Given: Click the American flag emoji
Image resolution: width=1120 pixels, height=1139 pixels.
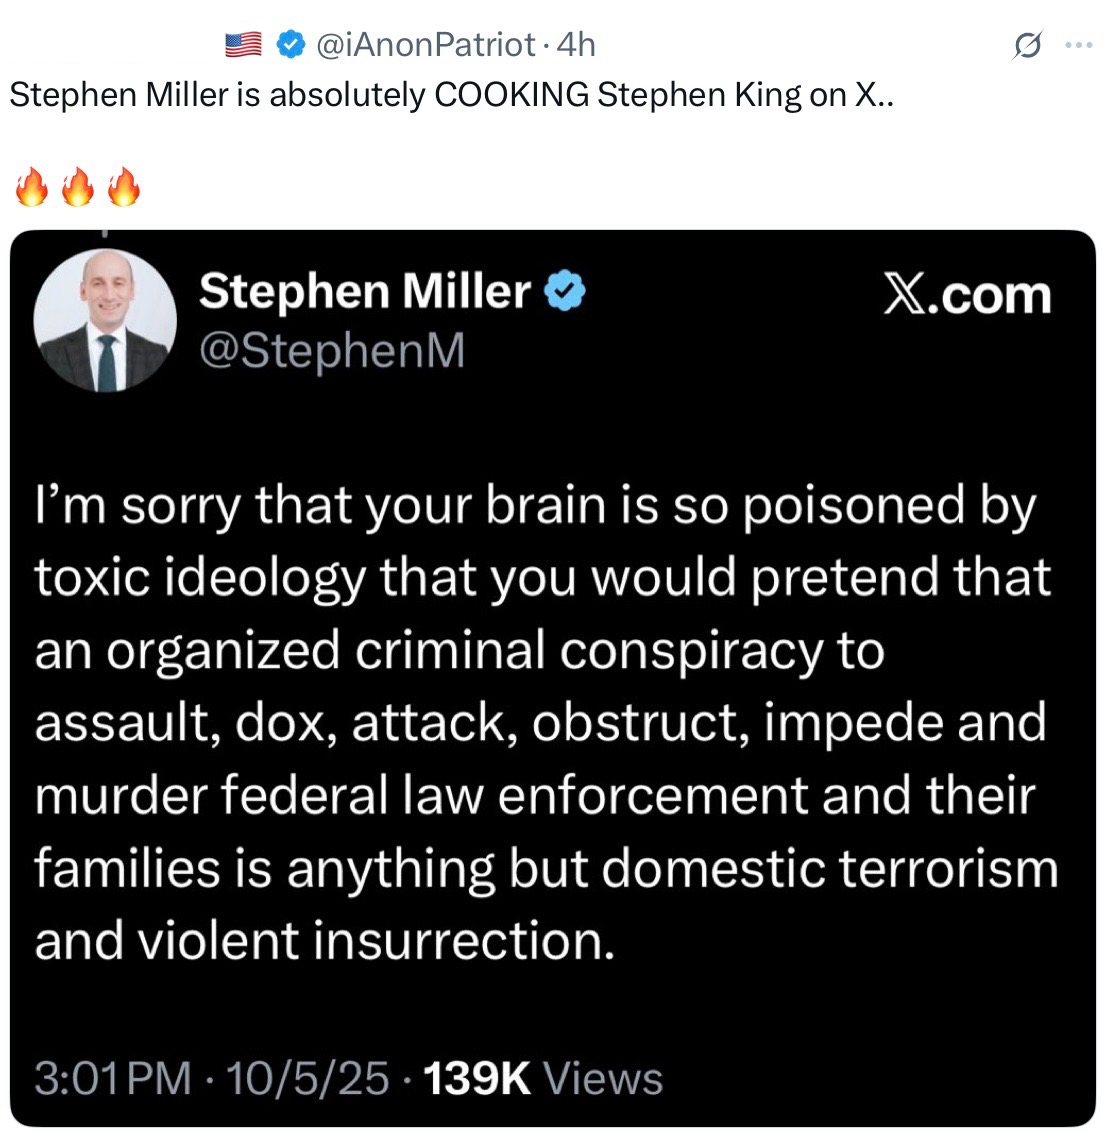Looking at the screenshot, I should point(243,45).
